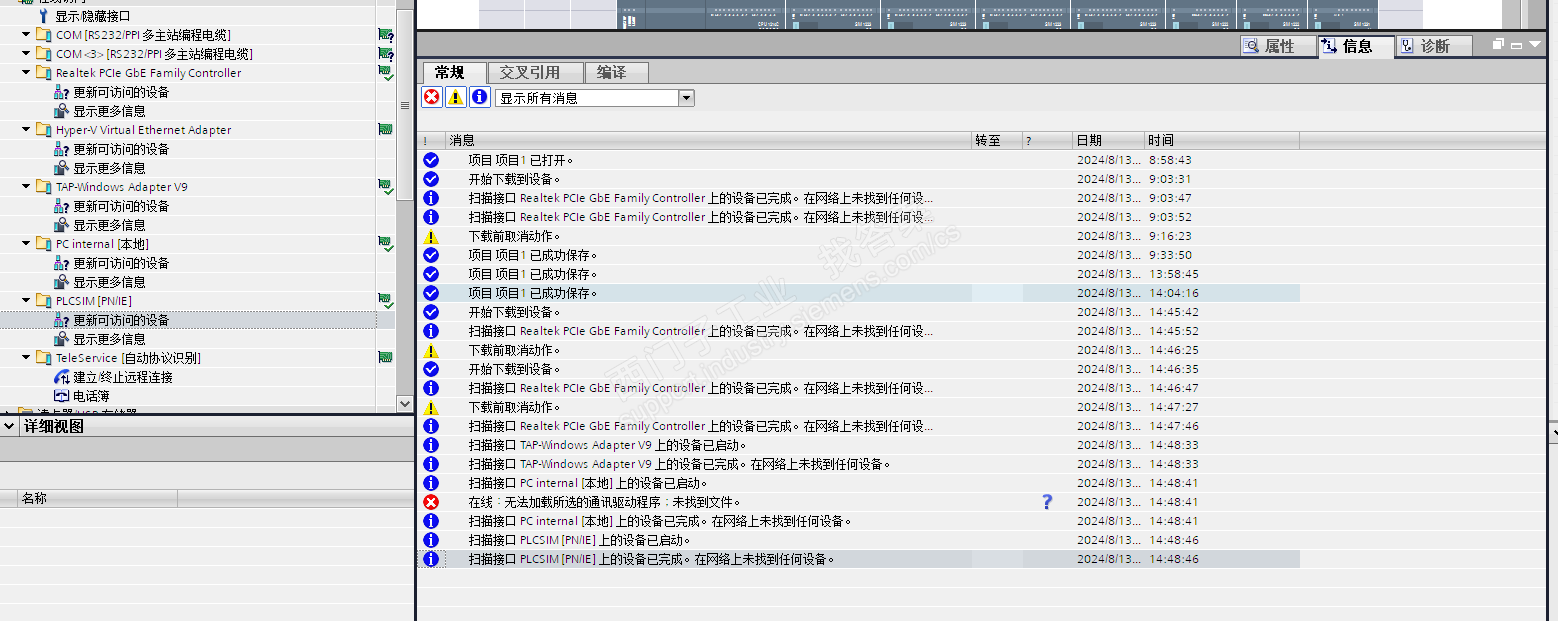Collapse the COM [RS232/PPI 多主站编程电缆] node
The width and height of the screenshot is (1558, 621).
click(26, 35)
